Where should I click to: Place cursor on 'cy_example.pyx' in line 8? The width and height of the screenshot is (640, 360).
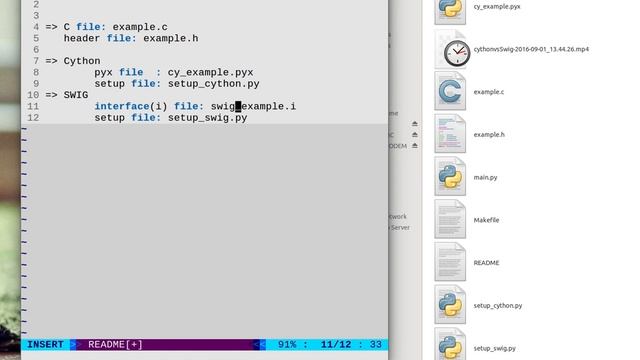(210, 72)
